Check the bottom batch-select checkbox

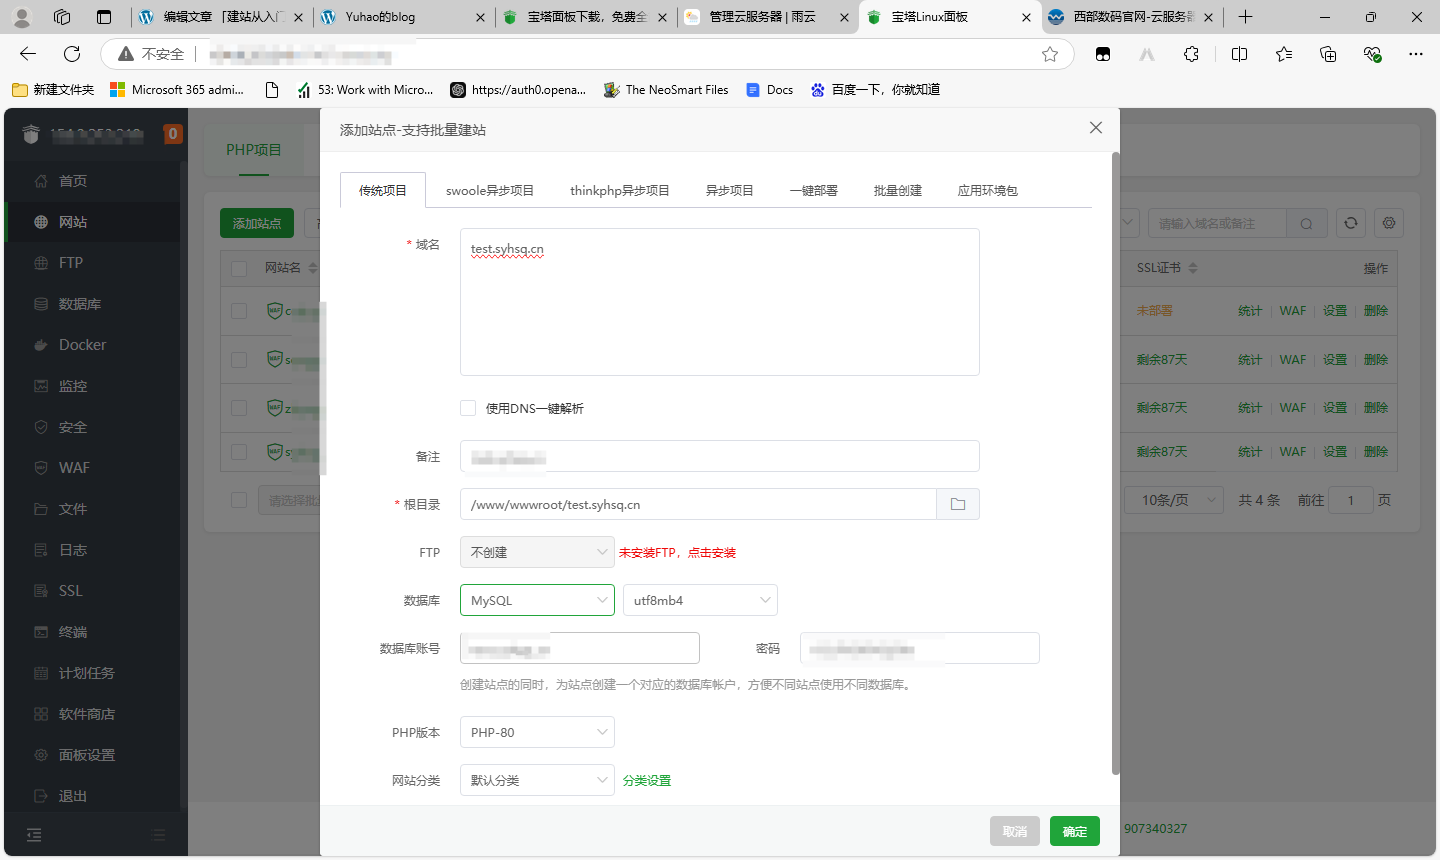tap(239, 500)
